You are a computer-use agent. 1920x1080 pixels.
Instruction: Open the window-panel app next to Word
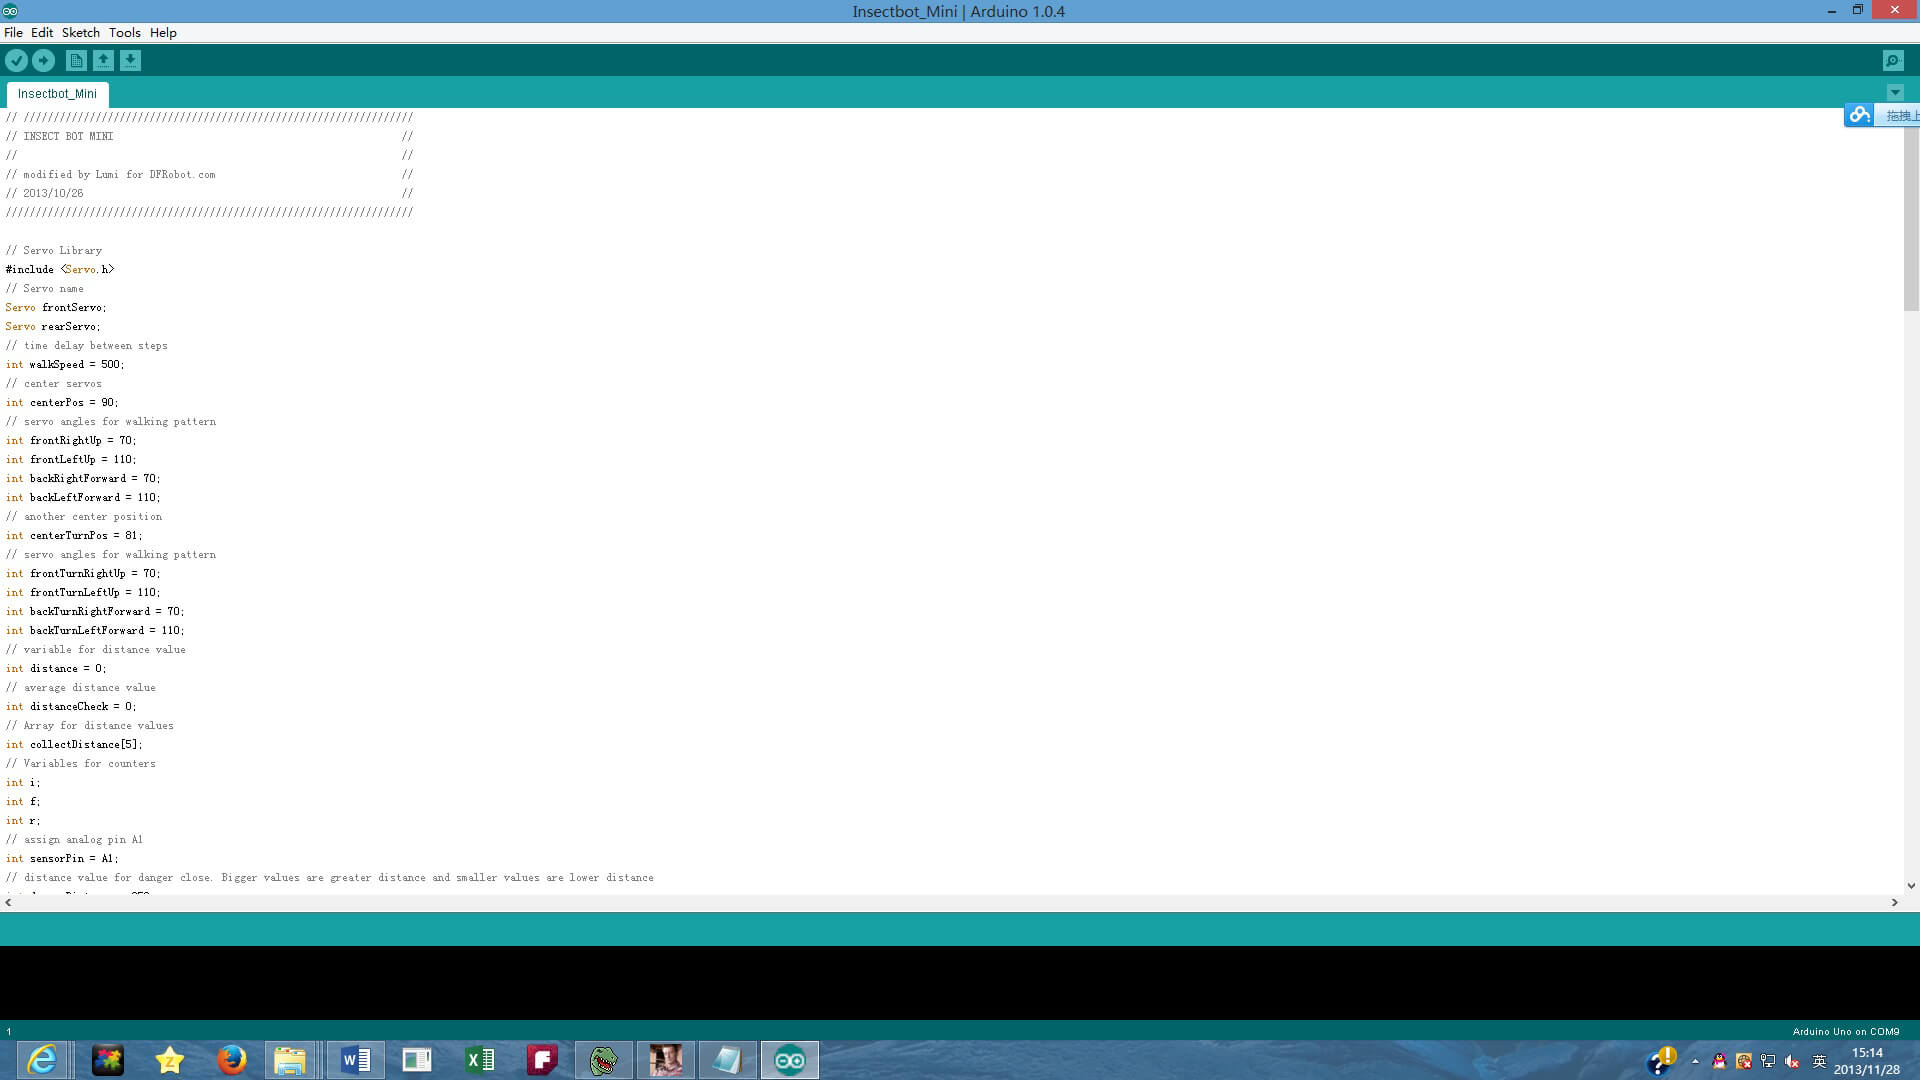pos(417,1060)
